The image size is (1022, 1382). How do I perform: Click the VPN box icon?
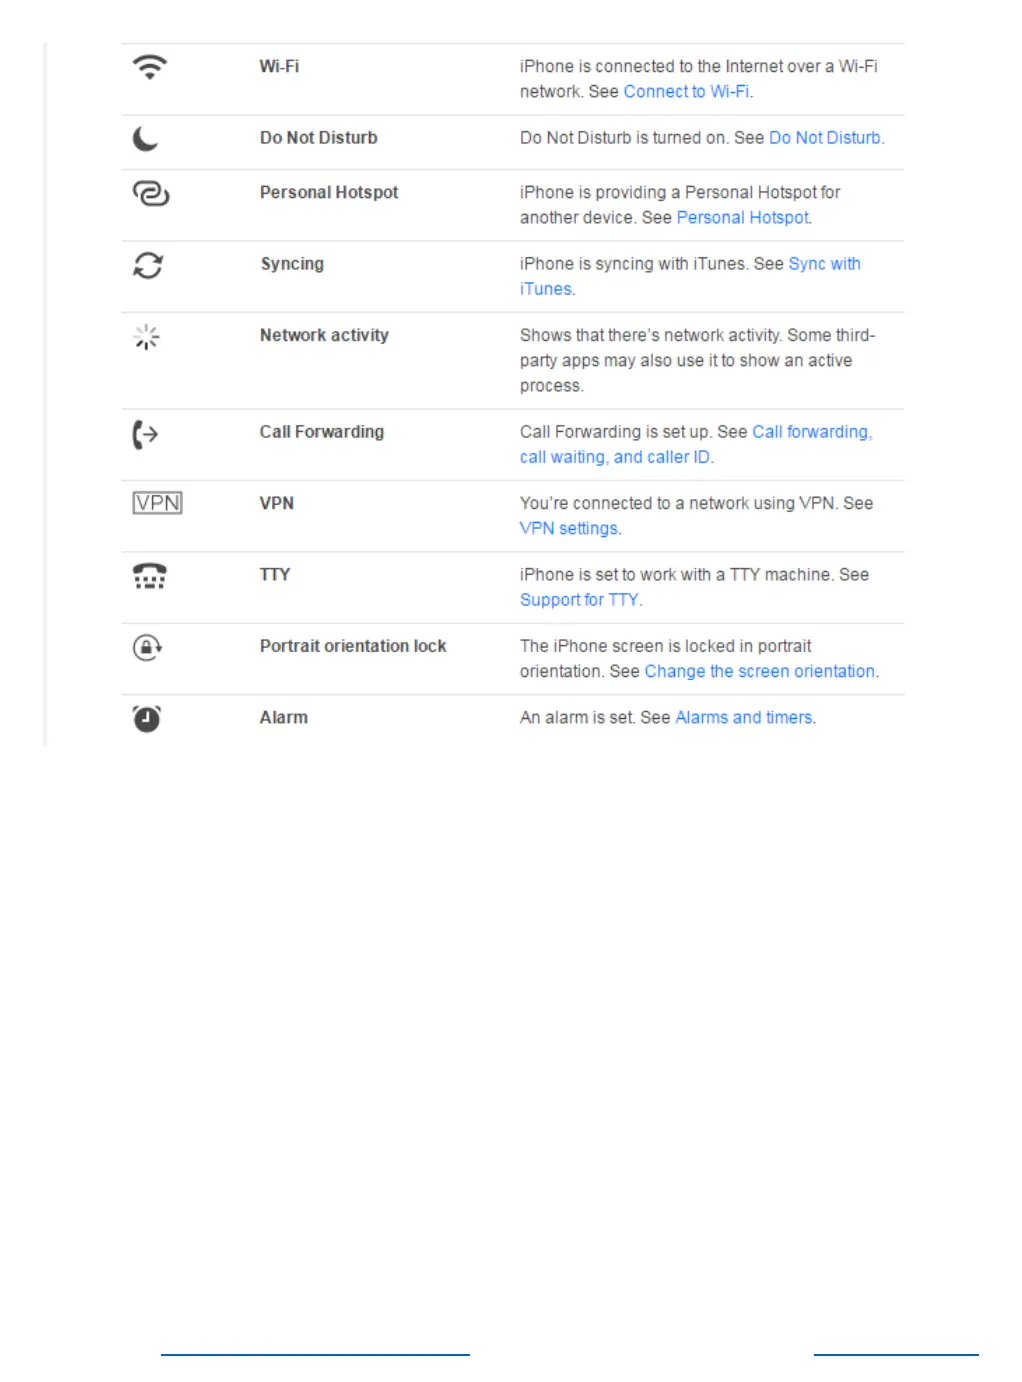click(x=157, y=503)
